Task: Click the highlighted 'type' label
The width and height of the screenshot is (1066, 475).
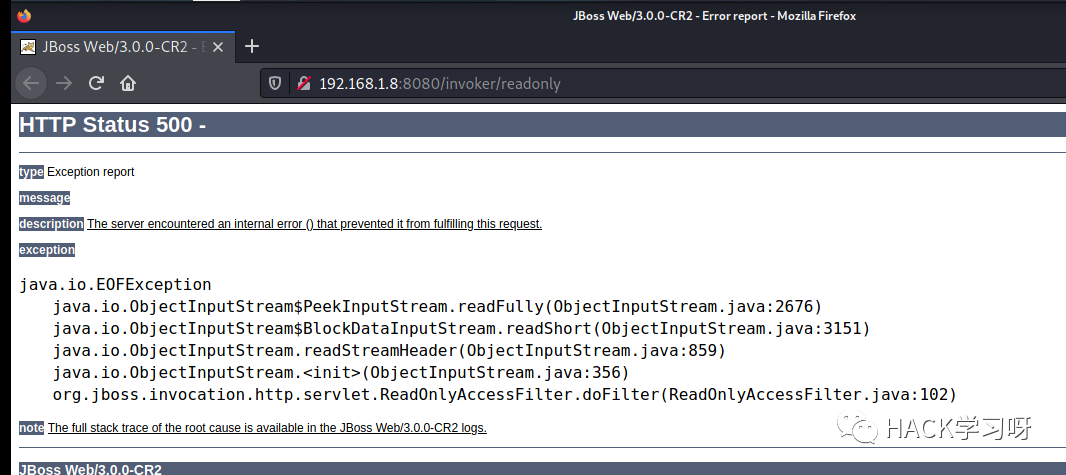Action: (x=31, y=172)
